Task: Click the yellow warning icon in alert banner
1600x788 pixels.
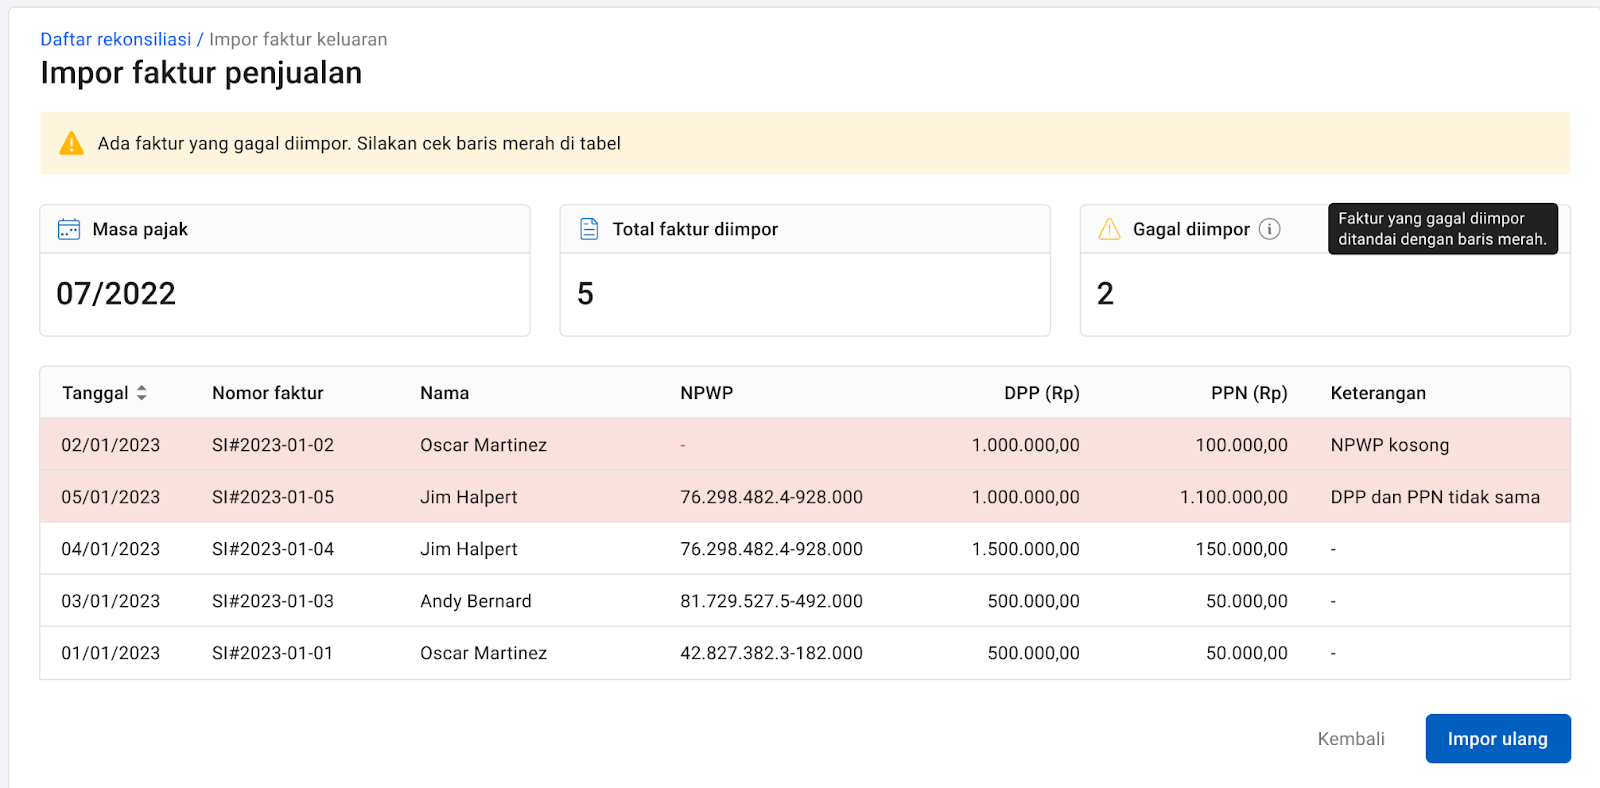Action: click(72, 143)
